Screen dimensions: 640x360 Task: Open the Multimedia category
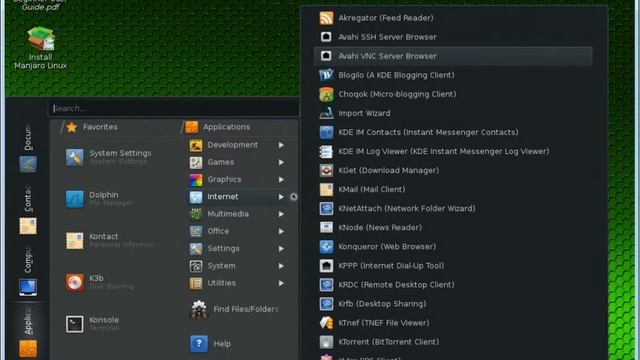pos(237,214)
